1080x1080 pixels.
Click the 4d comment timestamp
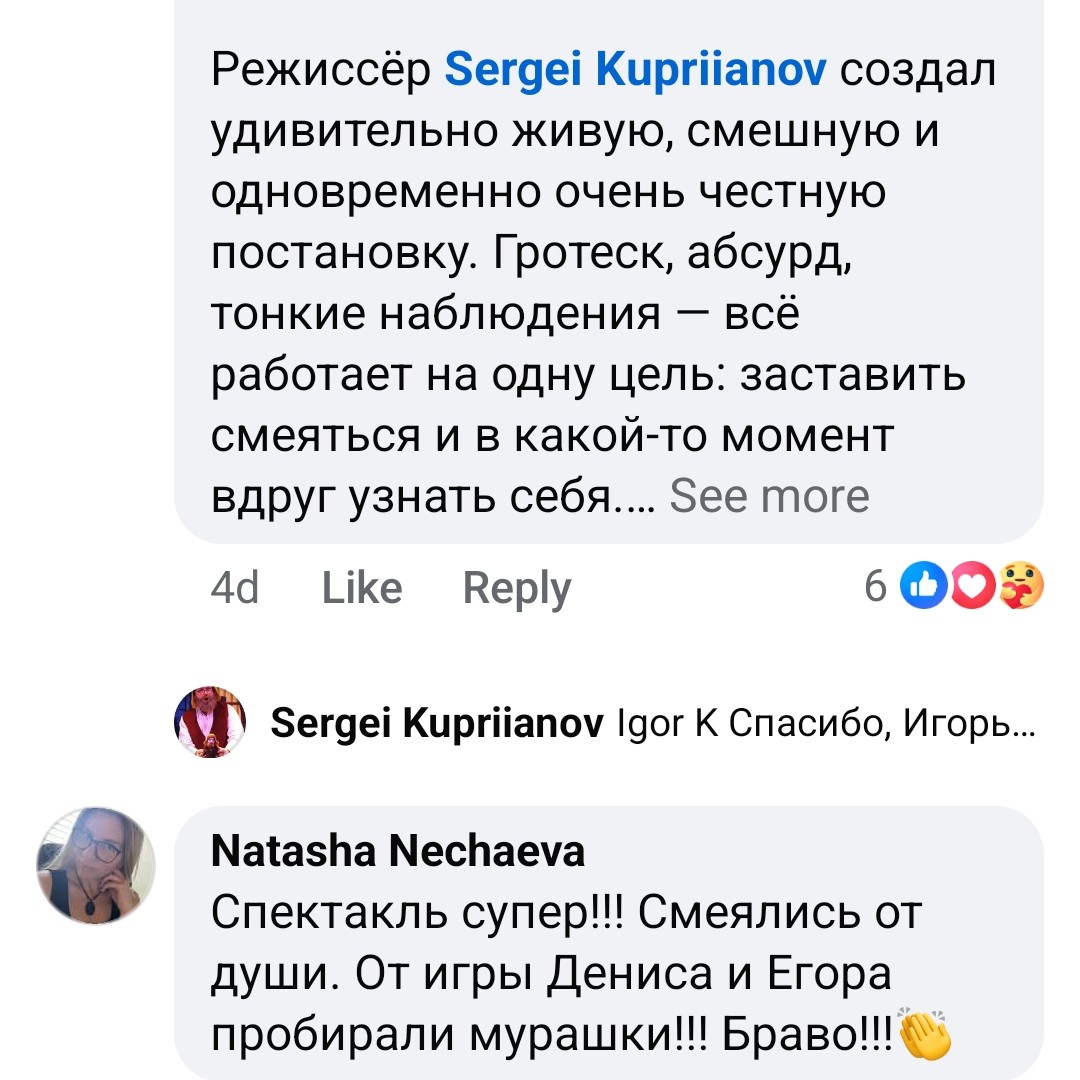pyautogui.click(x=235, y=588)
